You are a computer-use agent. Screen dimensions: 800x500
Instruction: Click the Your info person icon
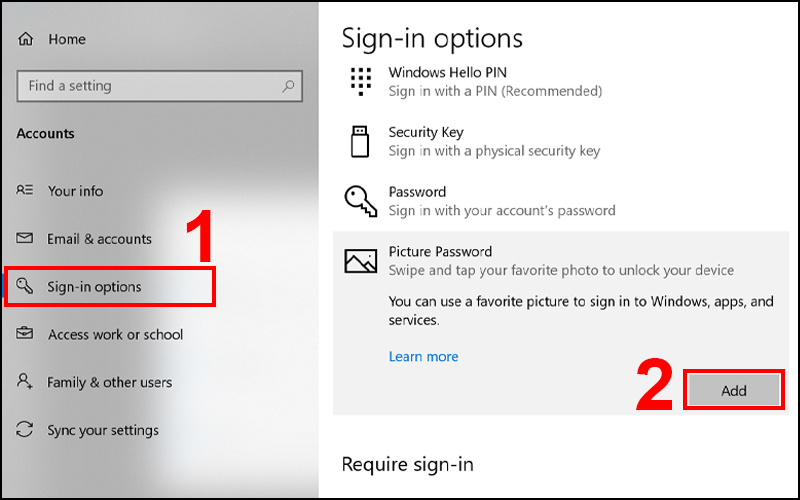[26, 191]
